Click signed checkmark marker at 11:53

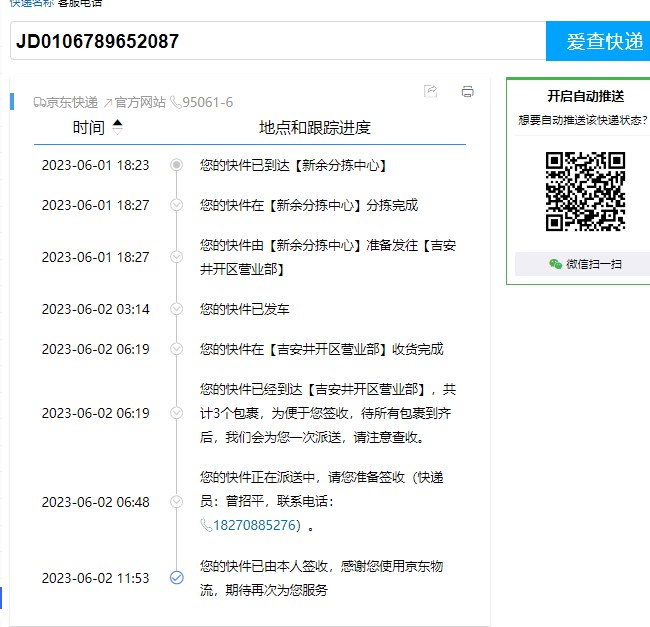pyautogui.click(x=177, y=578)
